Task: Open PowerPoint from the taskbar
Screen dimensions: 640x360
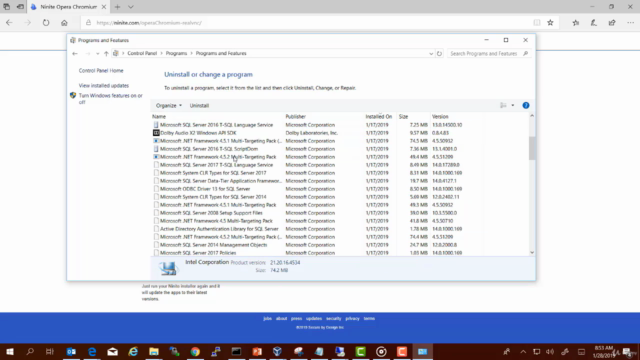Action: 257,351
